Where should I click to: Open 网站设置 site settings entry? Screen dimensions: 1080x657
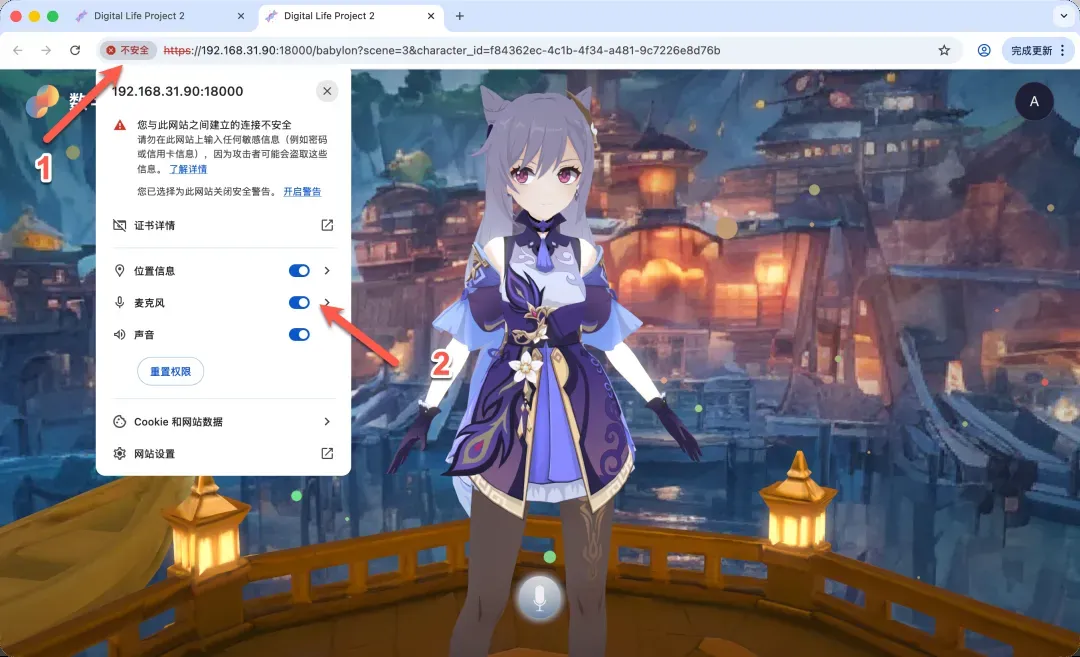pos(223,453)
